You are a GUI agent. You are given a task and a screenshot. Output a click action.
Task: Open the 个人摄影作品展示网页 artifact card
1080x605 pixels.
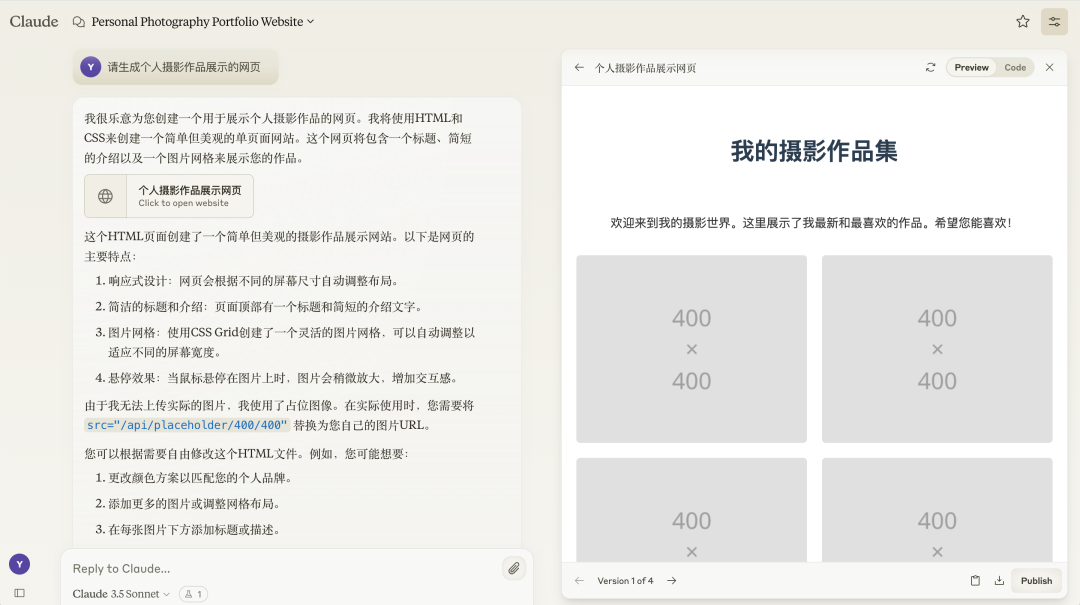tap(168, 195)
